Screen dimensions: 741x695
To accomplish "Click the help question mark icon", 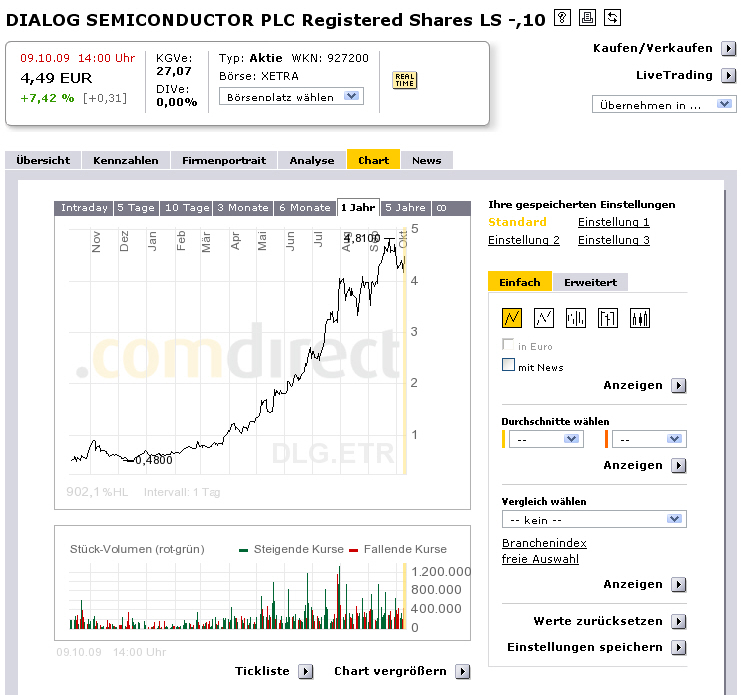I will coord(562,18).
